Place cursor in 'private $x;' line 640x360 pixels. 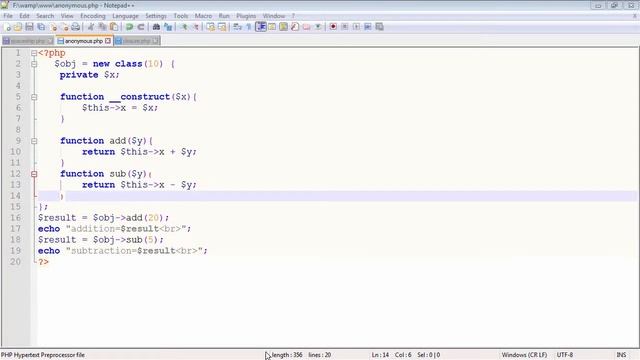tap(89, 75)
